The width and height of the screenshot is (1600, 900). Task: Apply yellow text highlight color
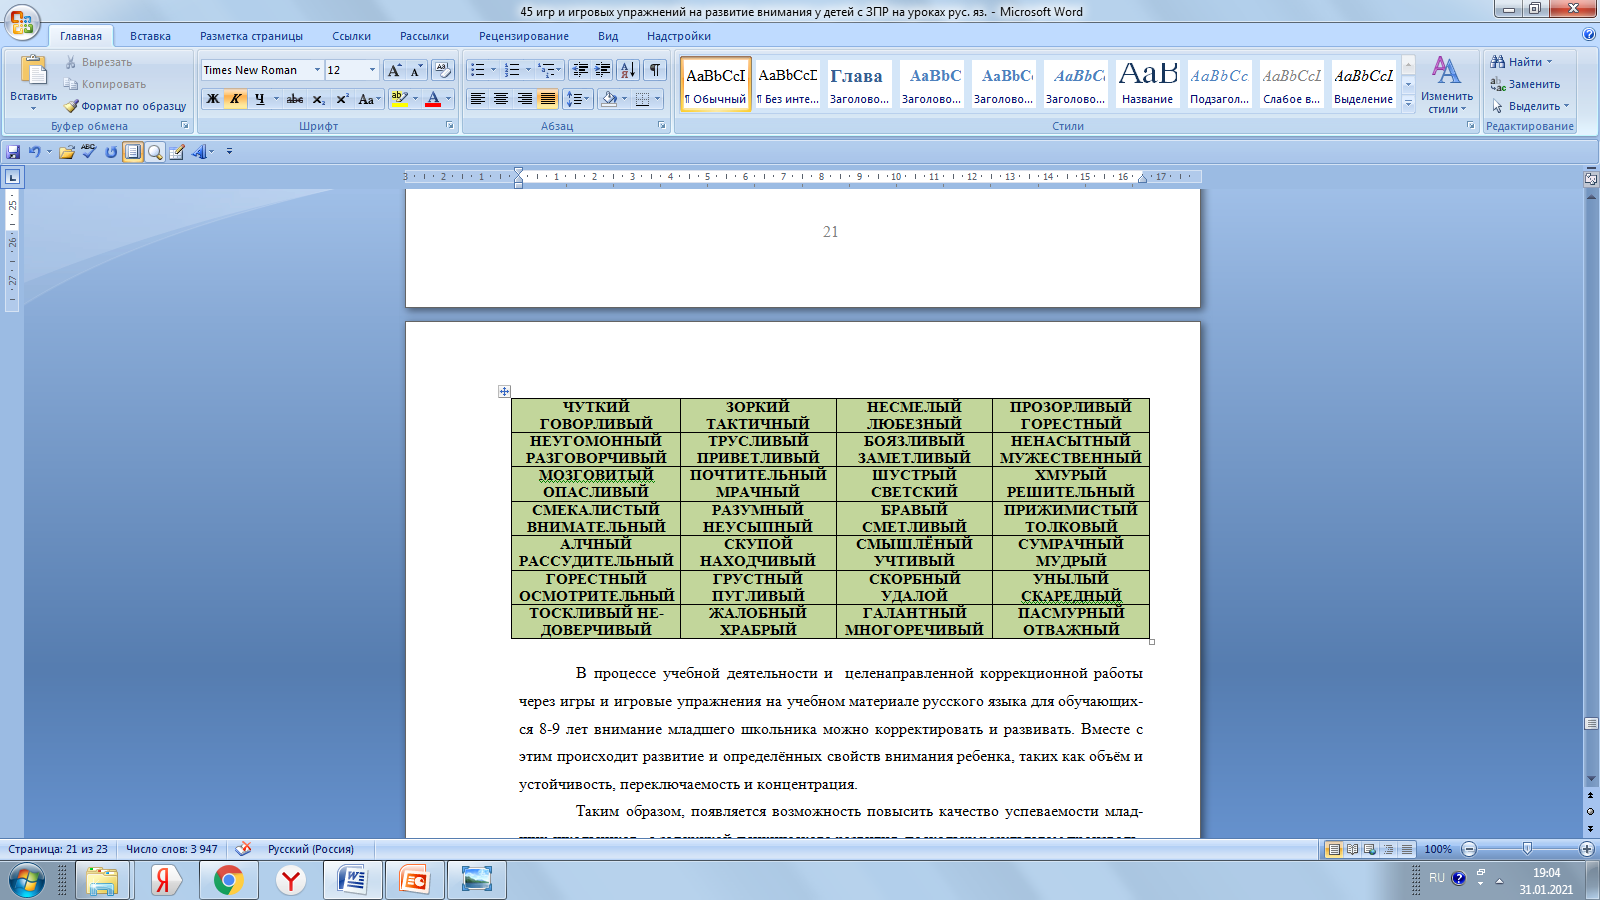point(399,99)
